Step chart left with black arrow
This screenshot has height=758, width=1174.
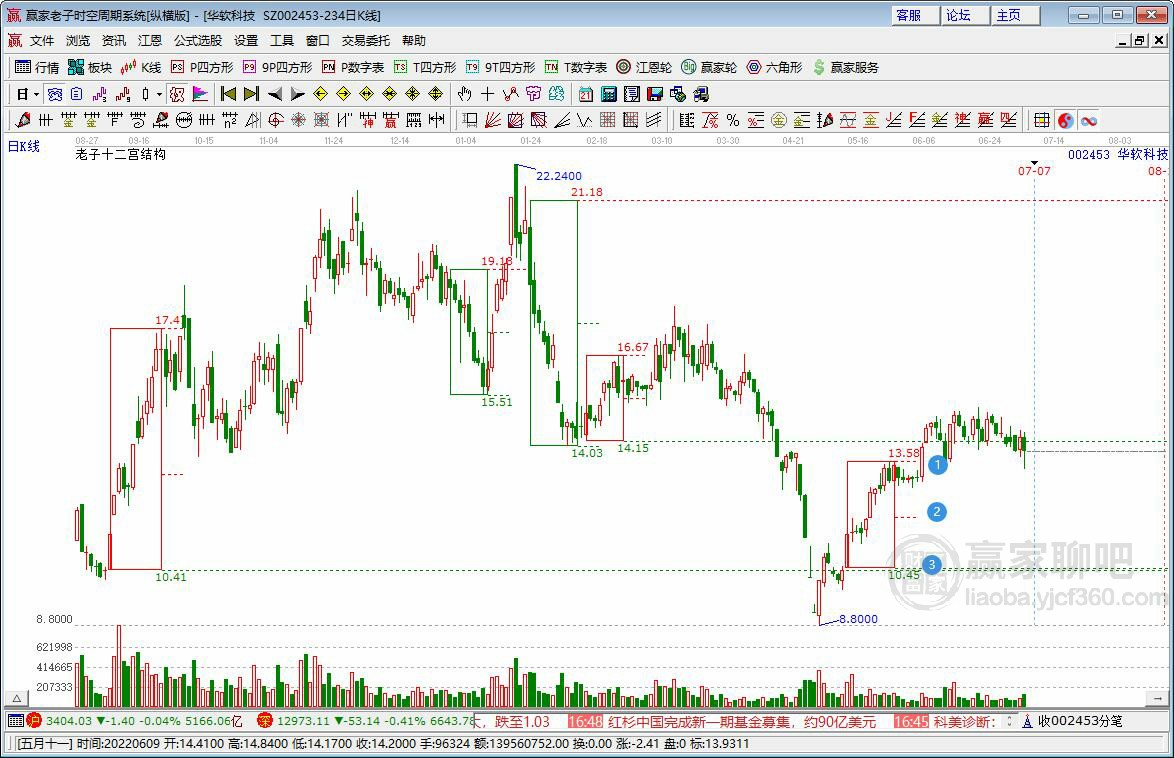275,94
